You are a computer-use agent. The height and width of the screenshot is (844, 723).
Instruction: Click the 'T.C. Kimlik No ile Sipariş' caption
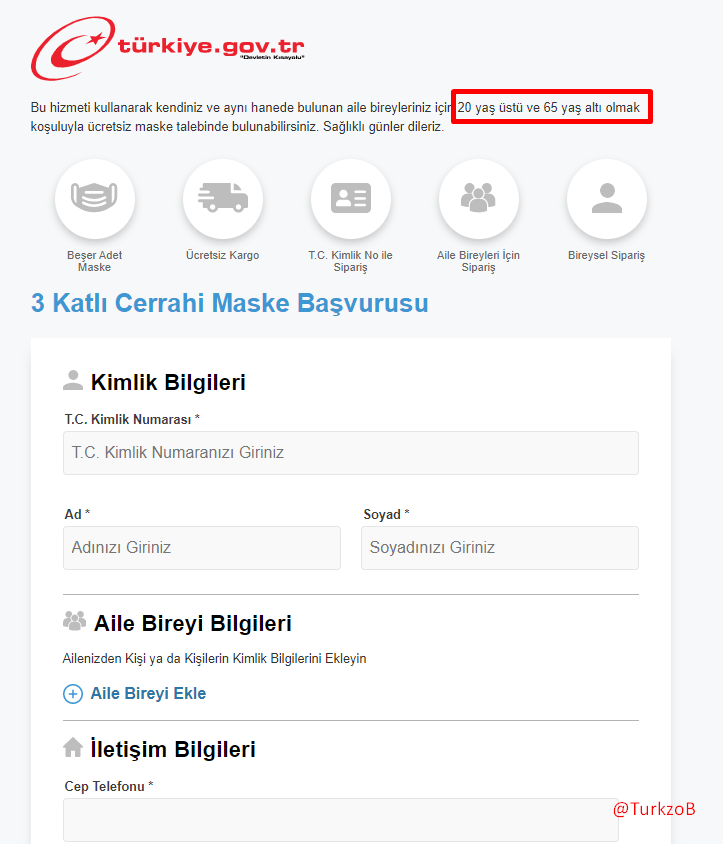(x=350, y=261)
